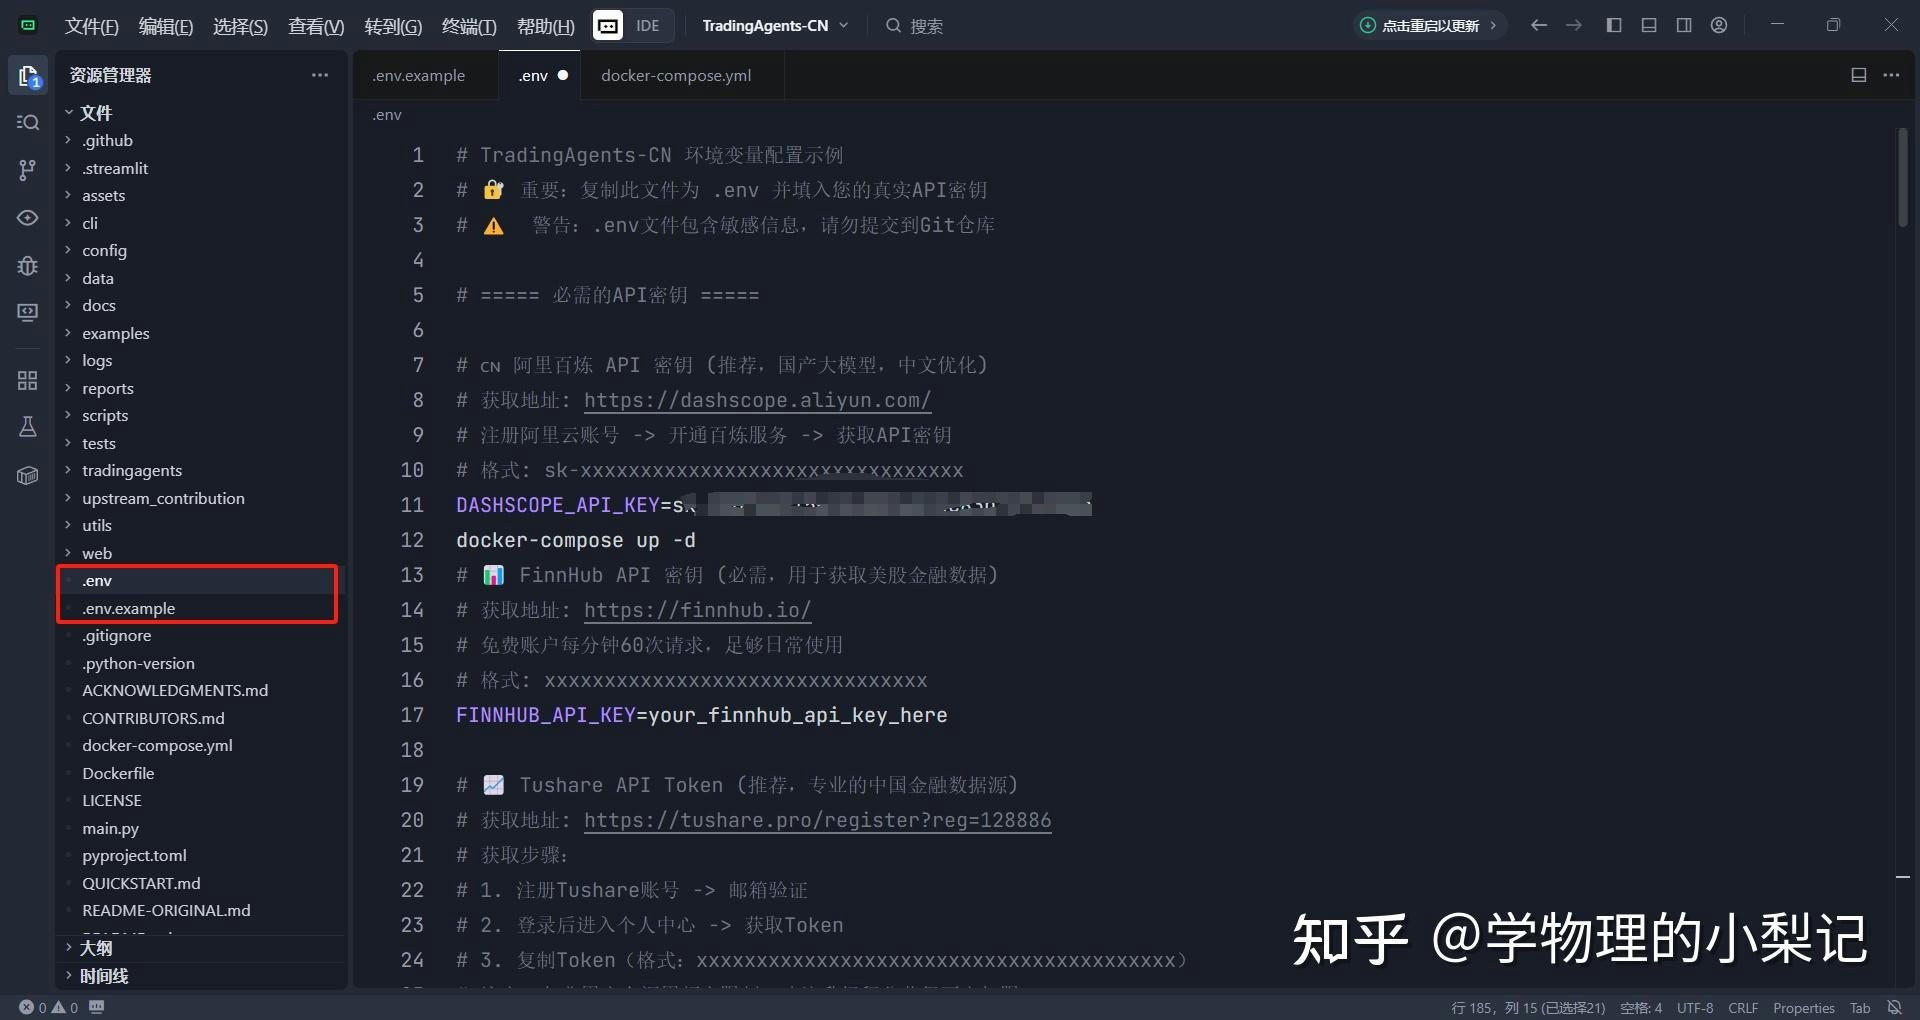Open the Source Control view
Image resolution: width=1920 pixels, height=1020 pixels.
tap(28, 170)
